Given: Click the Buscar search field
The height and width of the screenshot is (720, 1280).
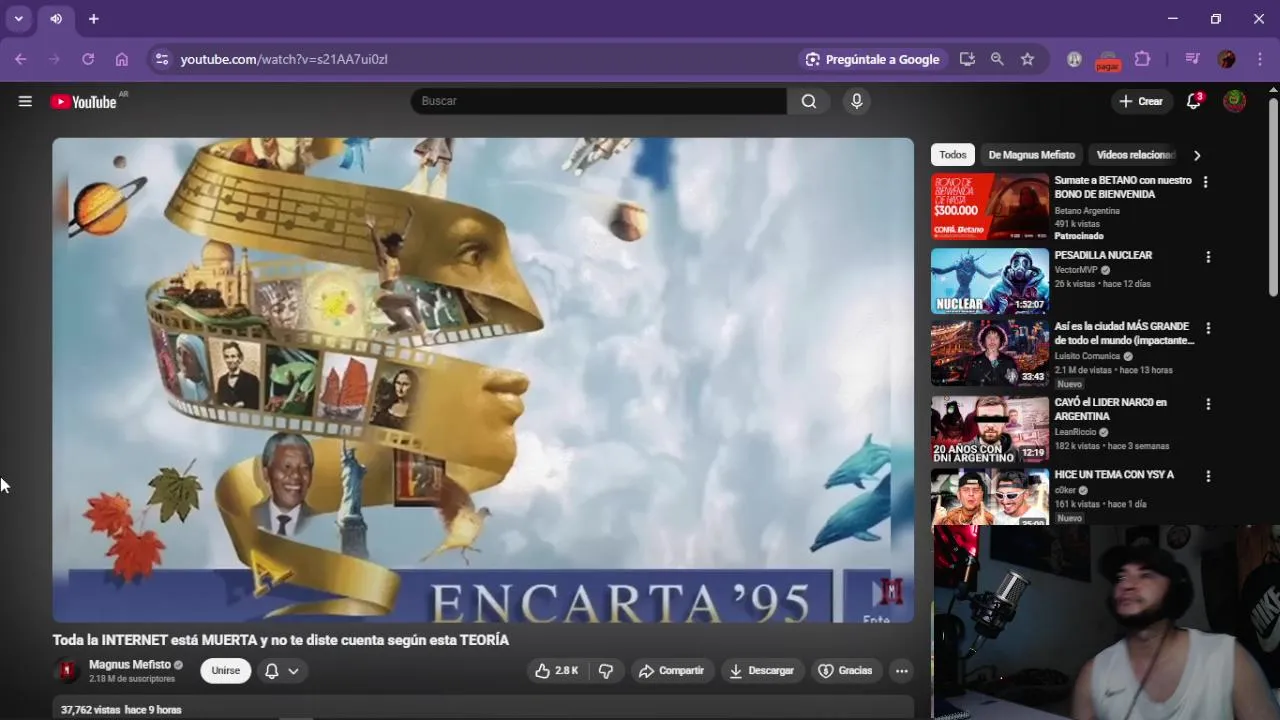Looking at the screenshot, I should [x=598, y=101].
